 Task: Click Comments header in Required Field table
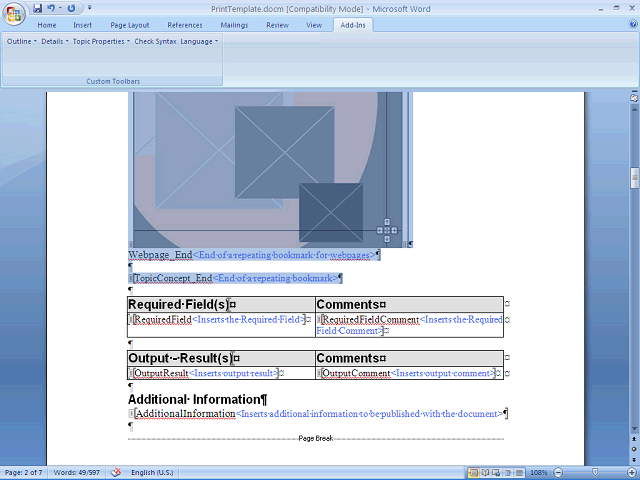tap(409, 304)
